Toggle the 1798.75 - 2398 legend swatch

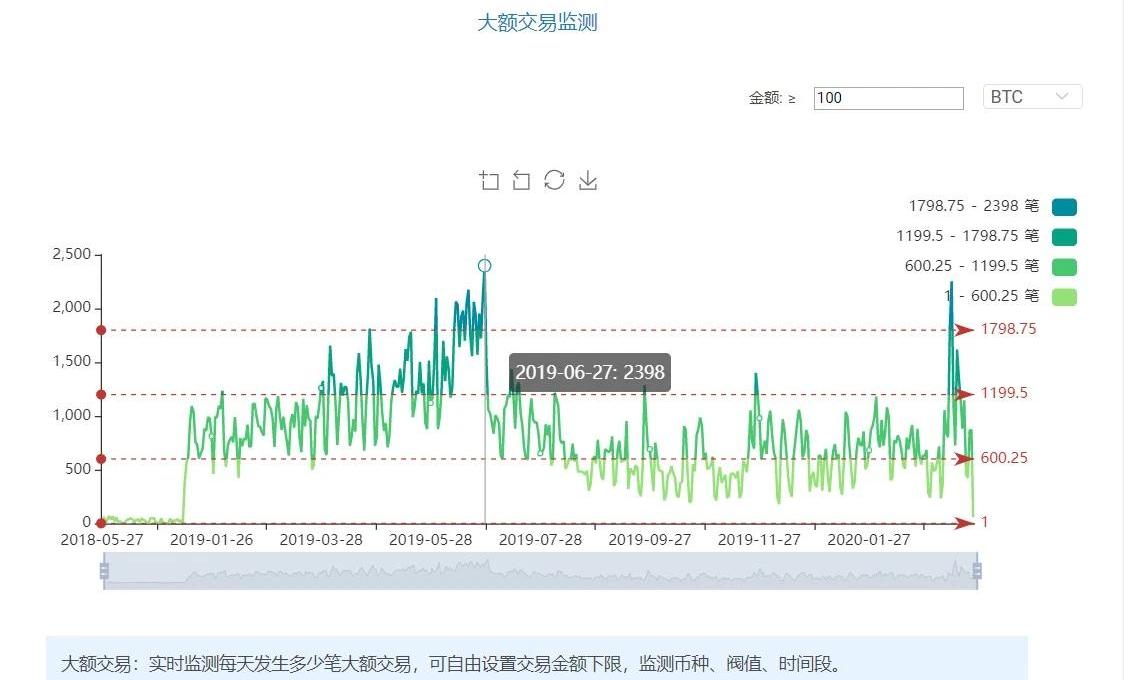tap(1064, 207)
